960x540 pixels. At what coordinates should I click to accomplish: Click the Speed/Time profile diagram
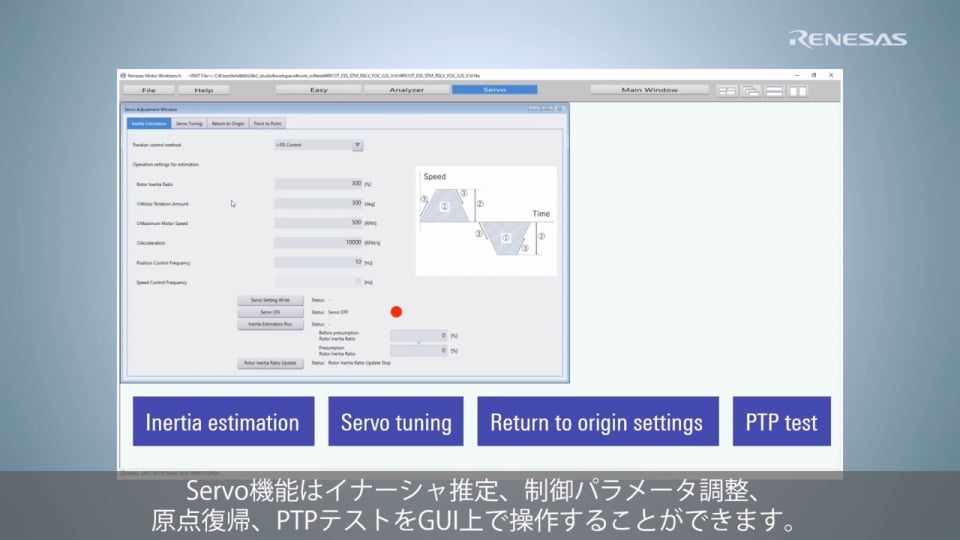coord(486,221)
